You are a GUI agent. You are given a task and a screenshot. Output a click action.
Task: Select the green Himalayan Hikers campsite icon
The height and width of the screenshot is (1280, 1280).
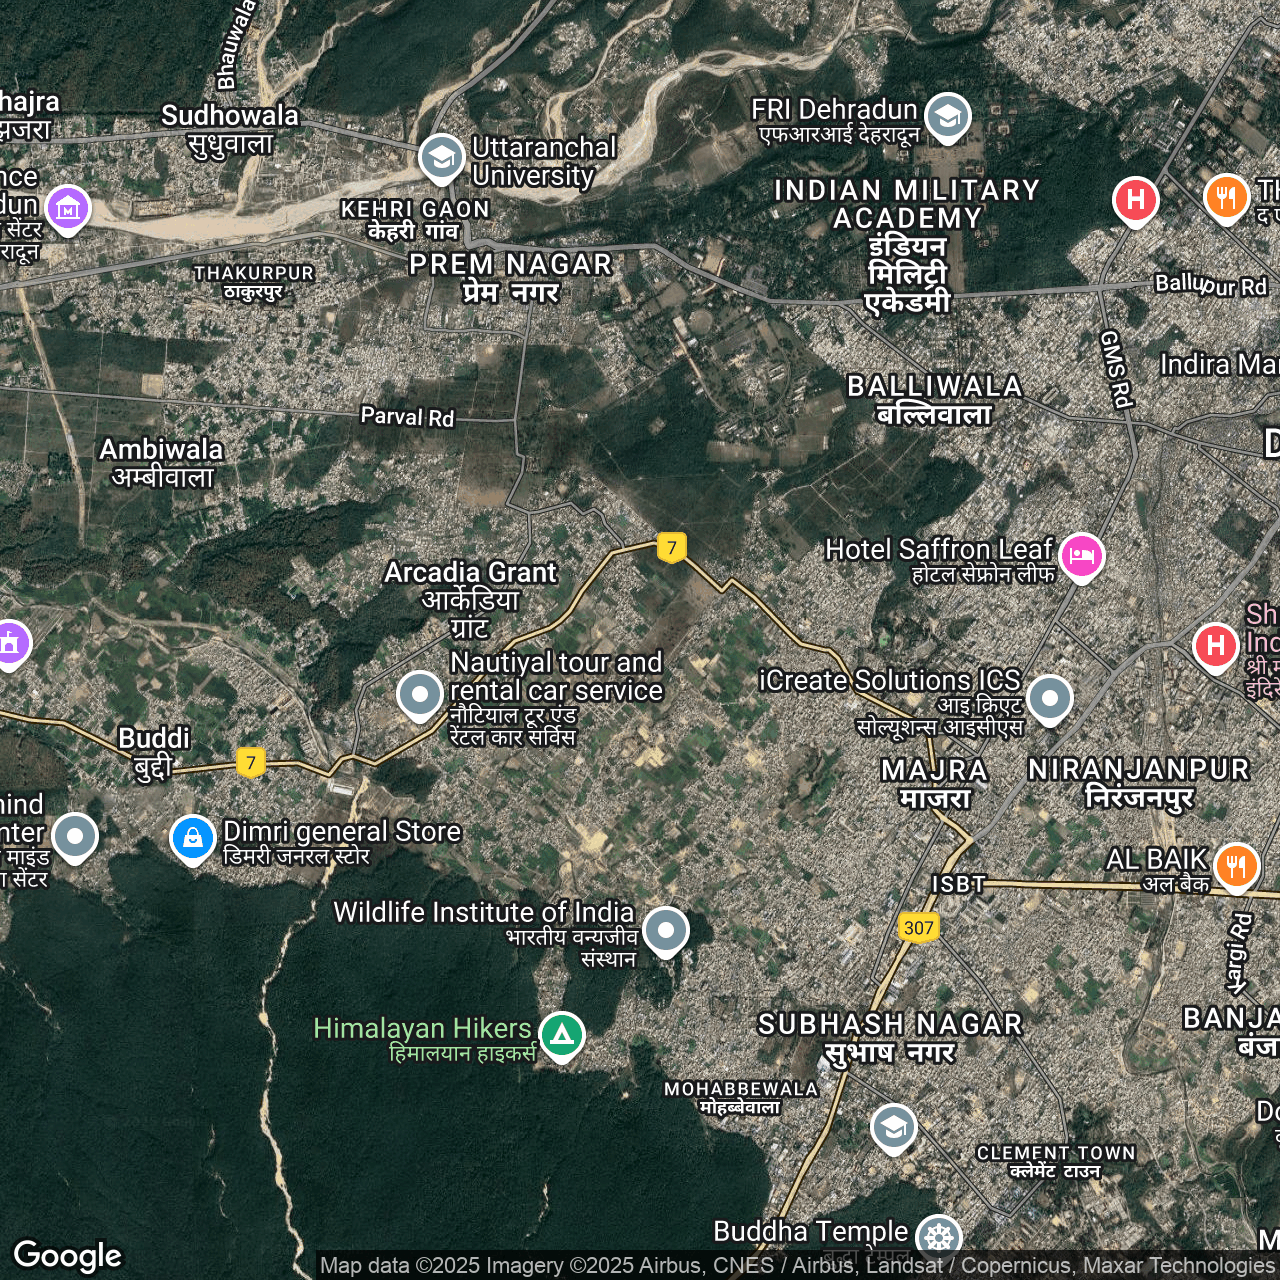[x=562, y=1034]
